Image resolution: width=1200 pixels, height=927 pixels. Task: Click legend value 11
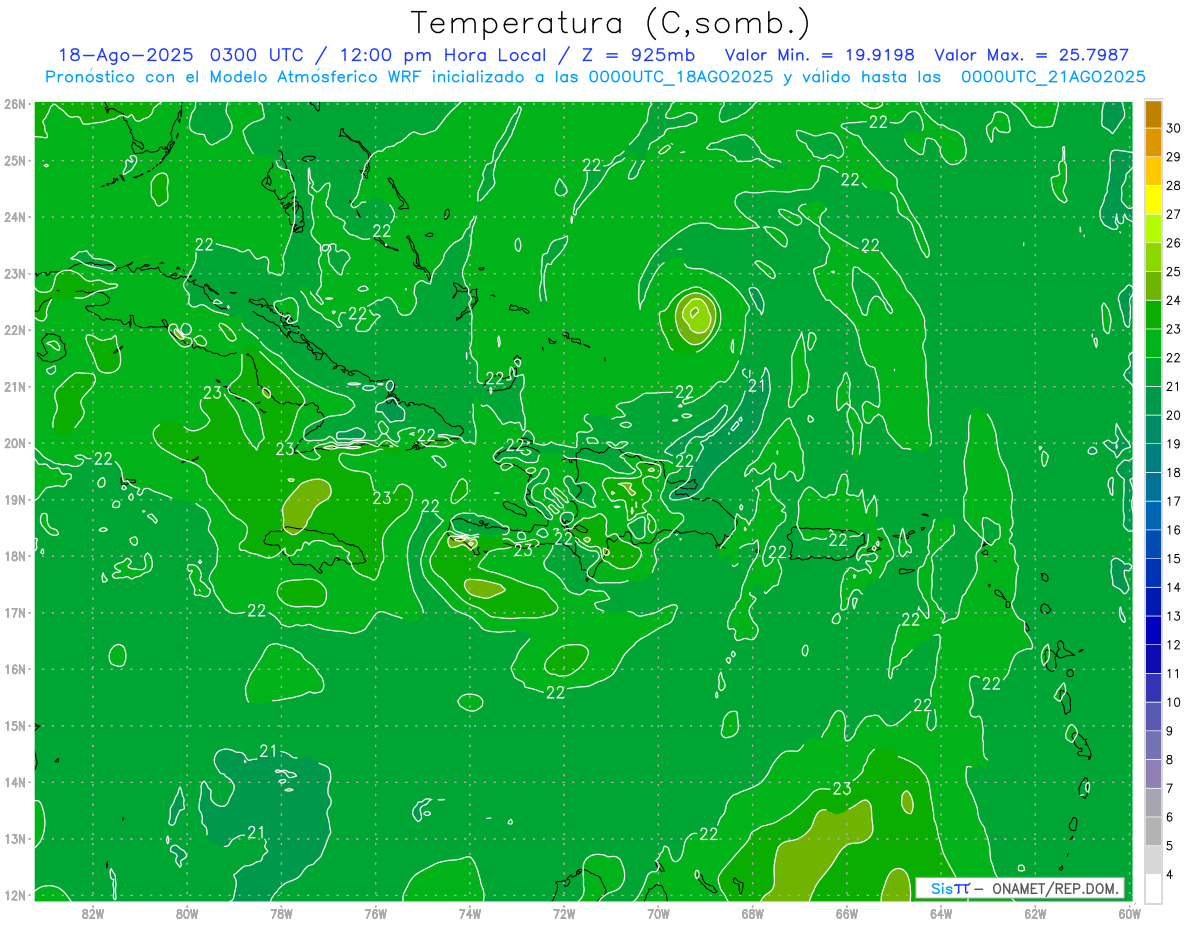(1173, 673)
